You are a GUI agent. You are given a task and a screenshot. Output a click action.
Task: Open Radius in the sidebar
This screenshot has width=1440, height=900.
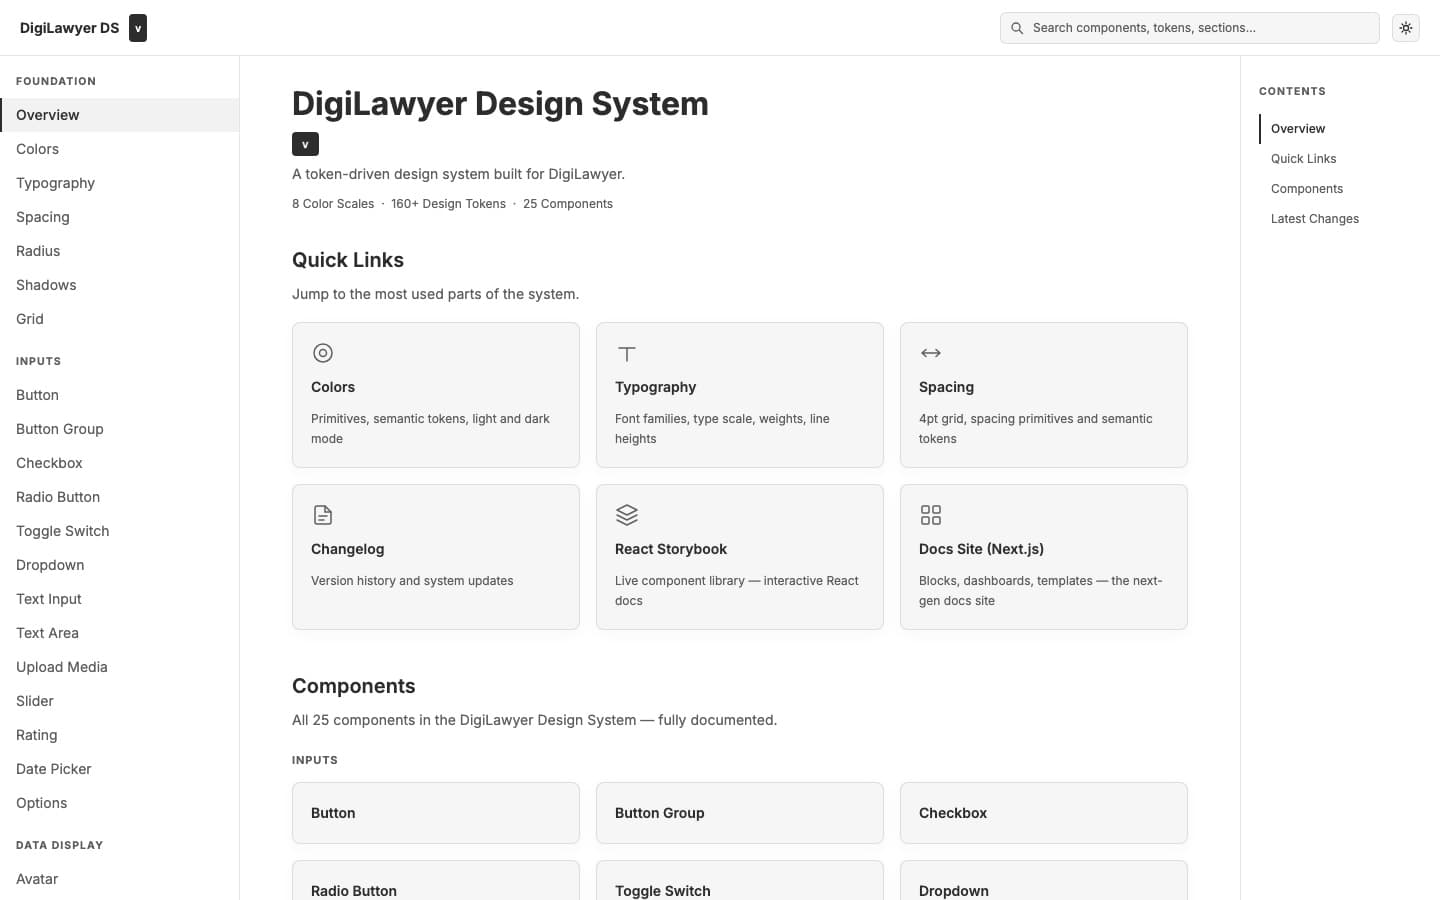point(120,251)
